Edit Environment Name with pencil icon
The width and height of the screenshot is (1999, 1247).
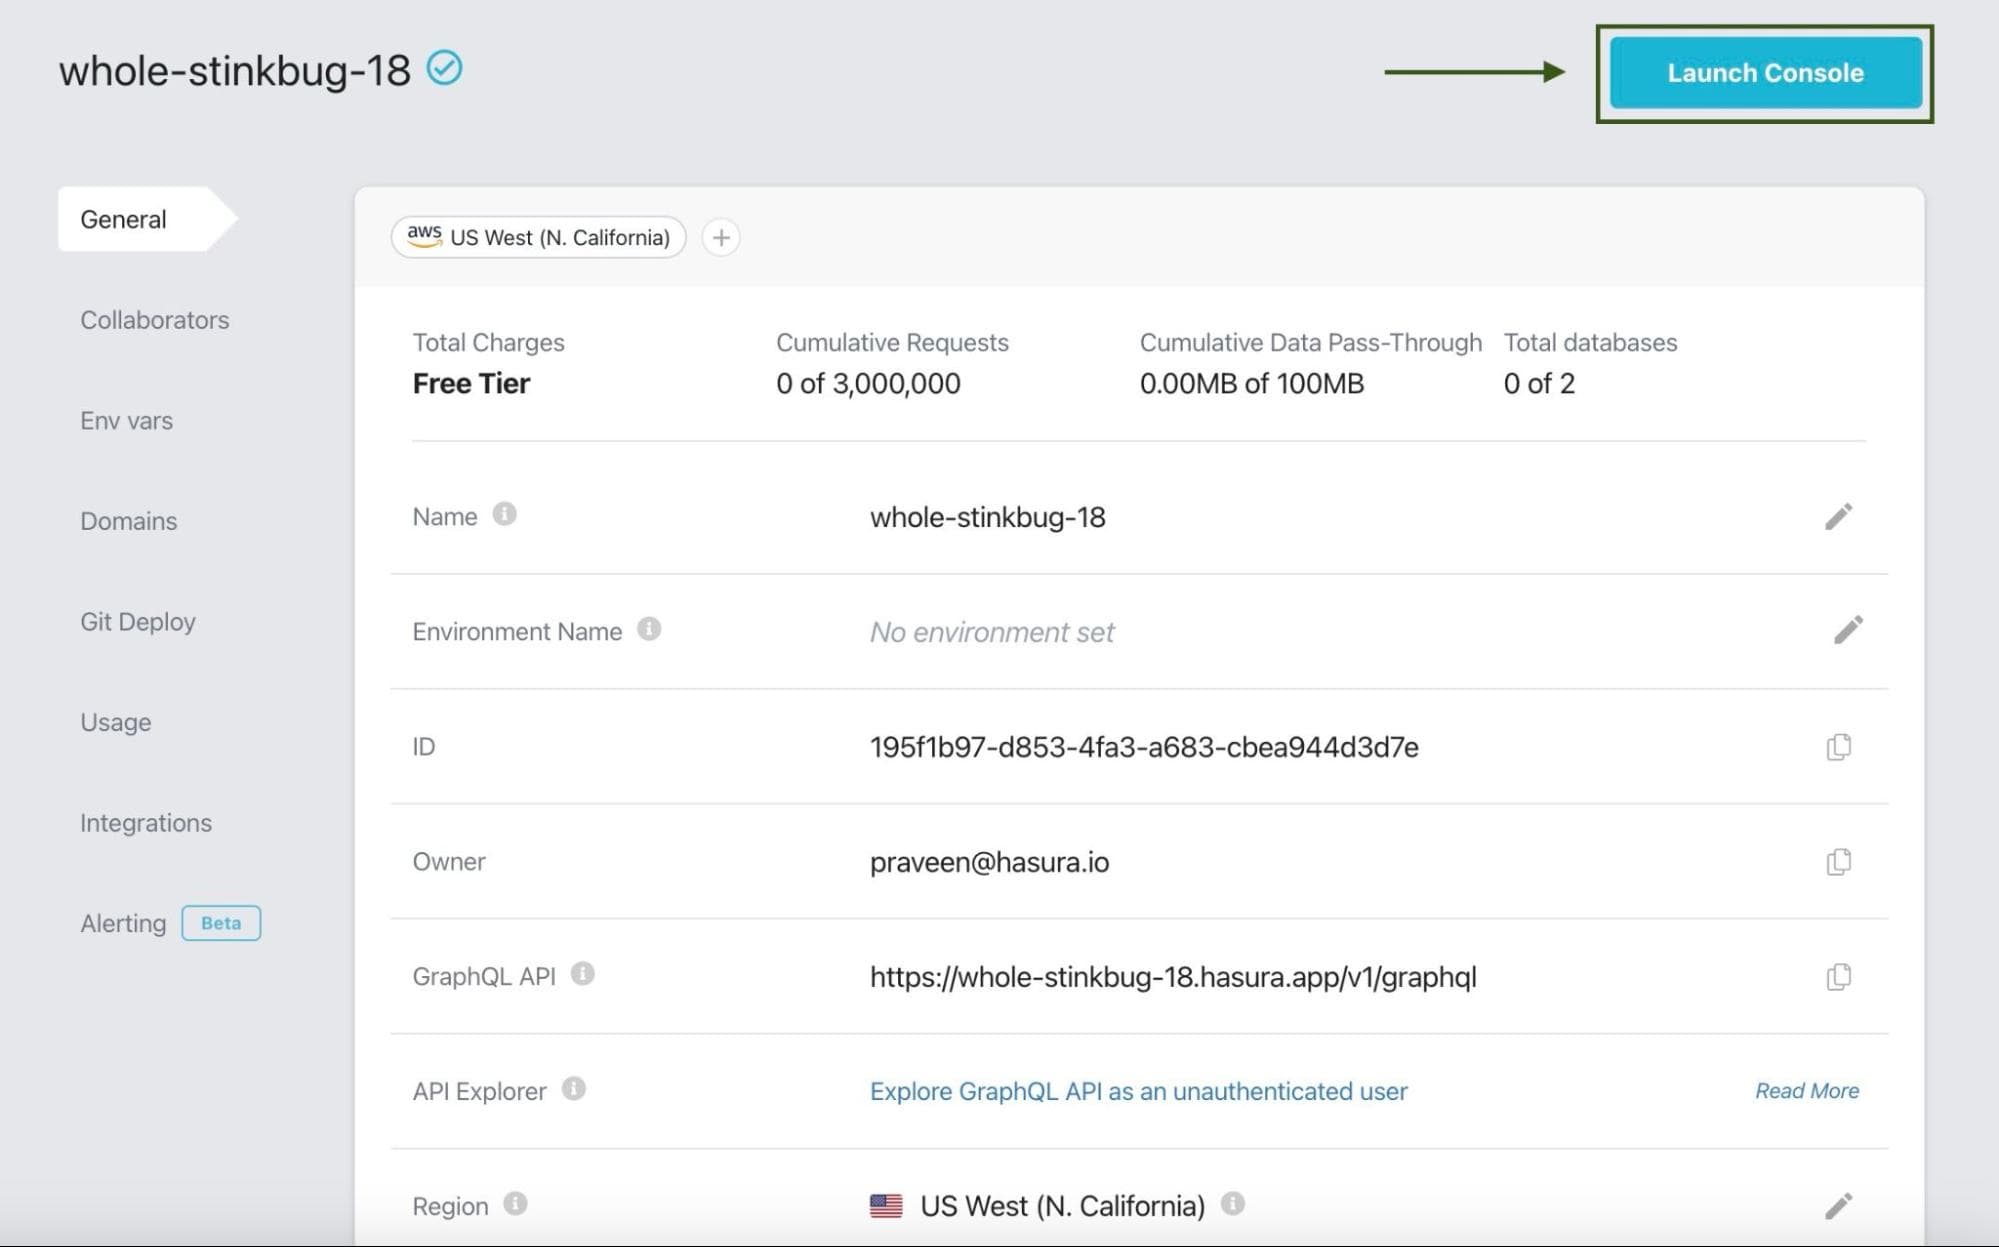pos(1847,630)
